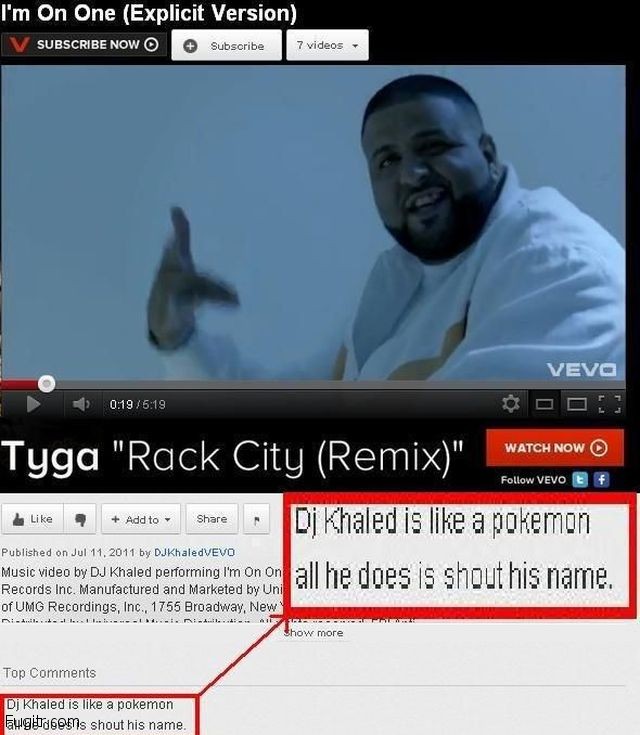The width and height of the screenshot is (640, 735).
Task: Open the Add to dropdown
Action: (141, 519)
